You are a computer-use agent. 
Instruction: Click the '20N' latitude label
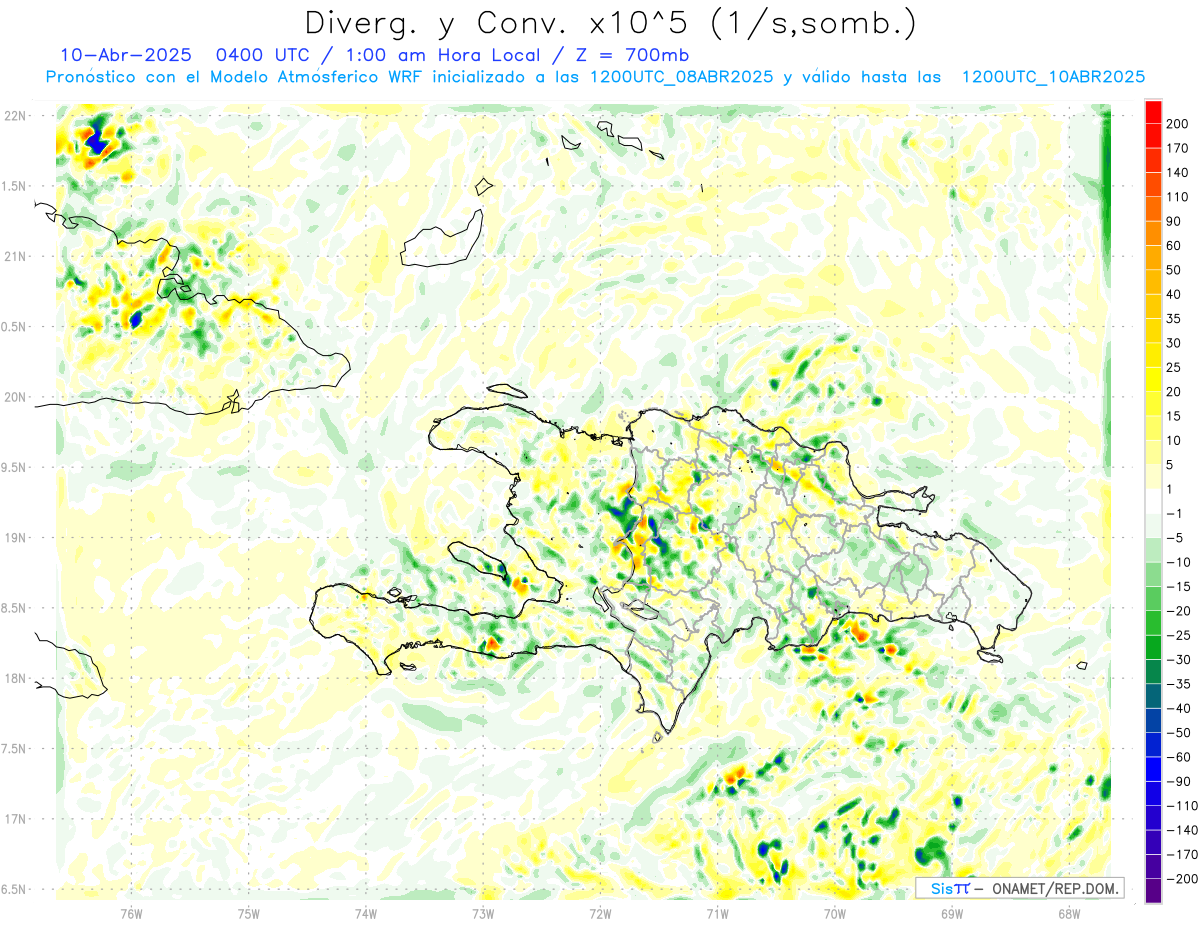tap(14, 397)
